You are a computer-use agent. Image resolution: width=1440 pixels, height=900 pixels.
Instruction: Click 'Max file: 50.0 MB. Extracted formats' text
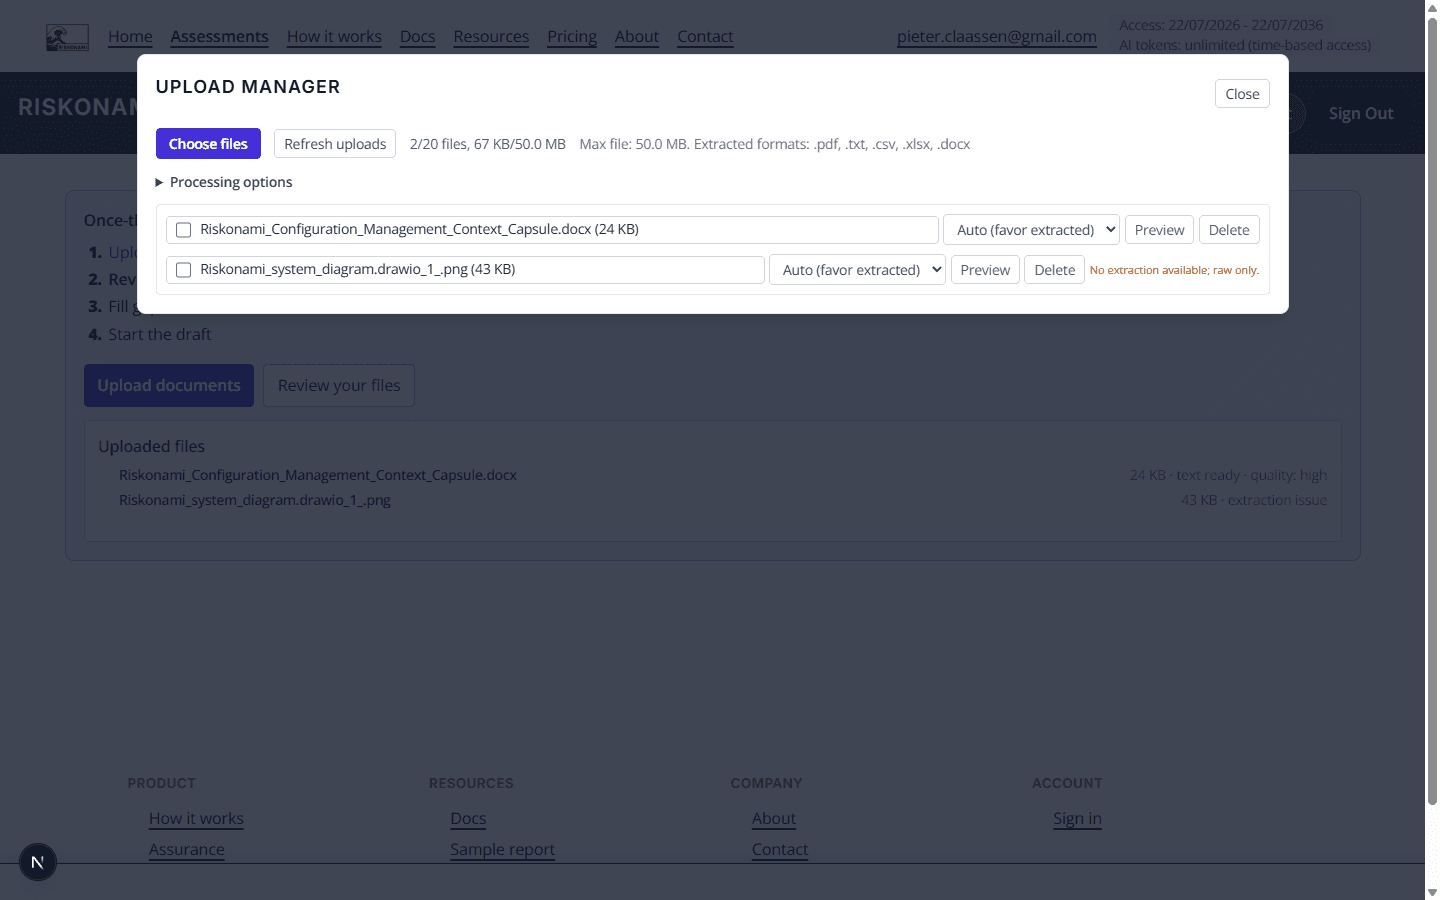(775, 144)
